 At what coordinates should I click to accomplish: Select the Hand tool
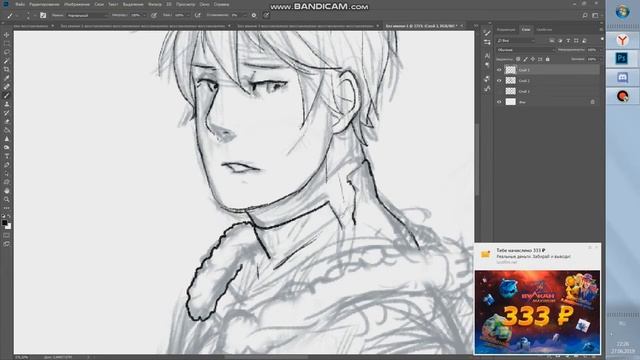7,191
